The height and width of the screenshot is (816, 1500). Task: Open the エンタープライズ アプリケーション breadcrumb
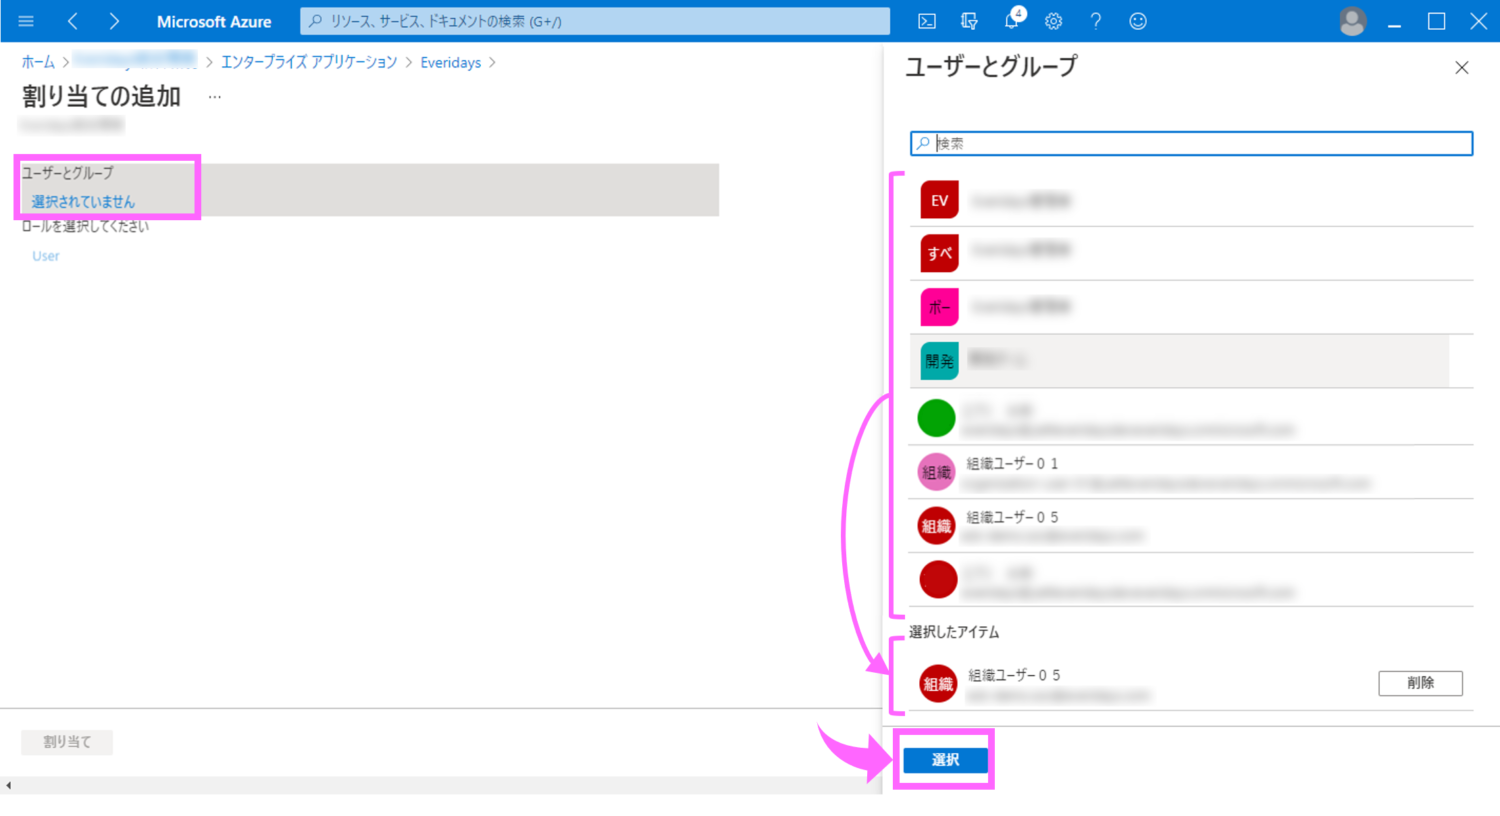coord(309,62)
